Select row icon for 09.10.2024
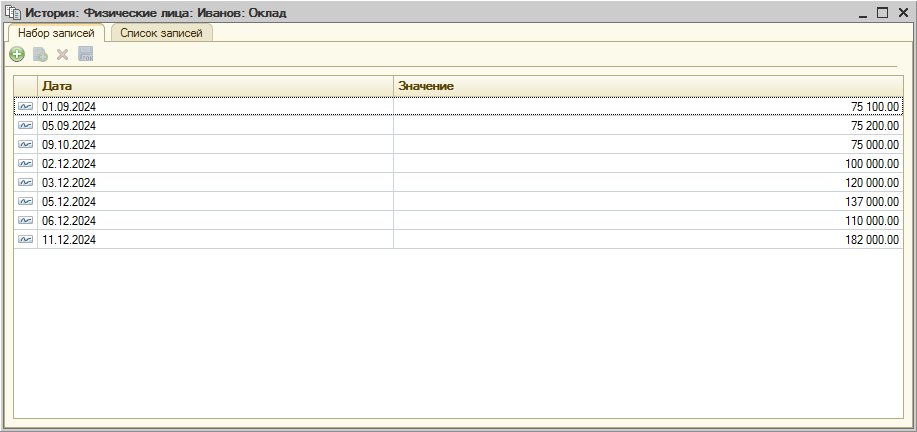Viewport: 917px width, 432px height. point(25,144)
